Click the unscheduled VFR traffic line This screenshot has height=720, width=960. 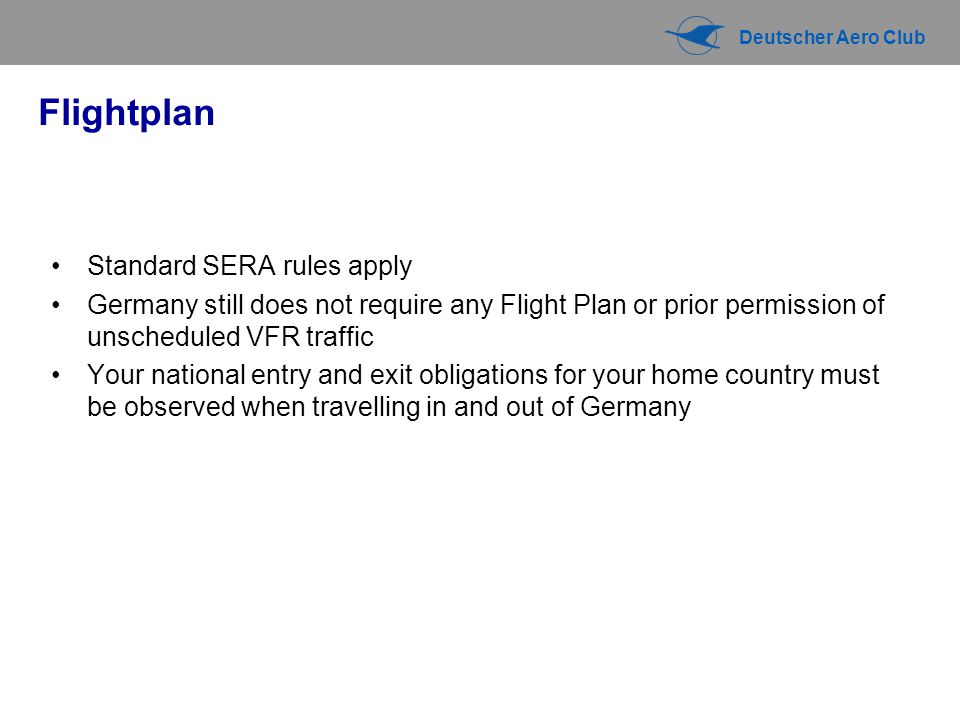coord(230,337)
